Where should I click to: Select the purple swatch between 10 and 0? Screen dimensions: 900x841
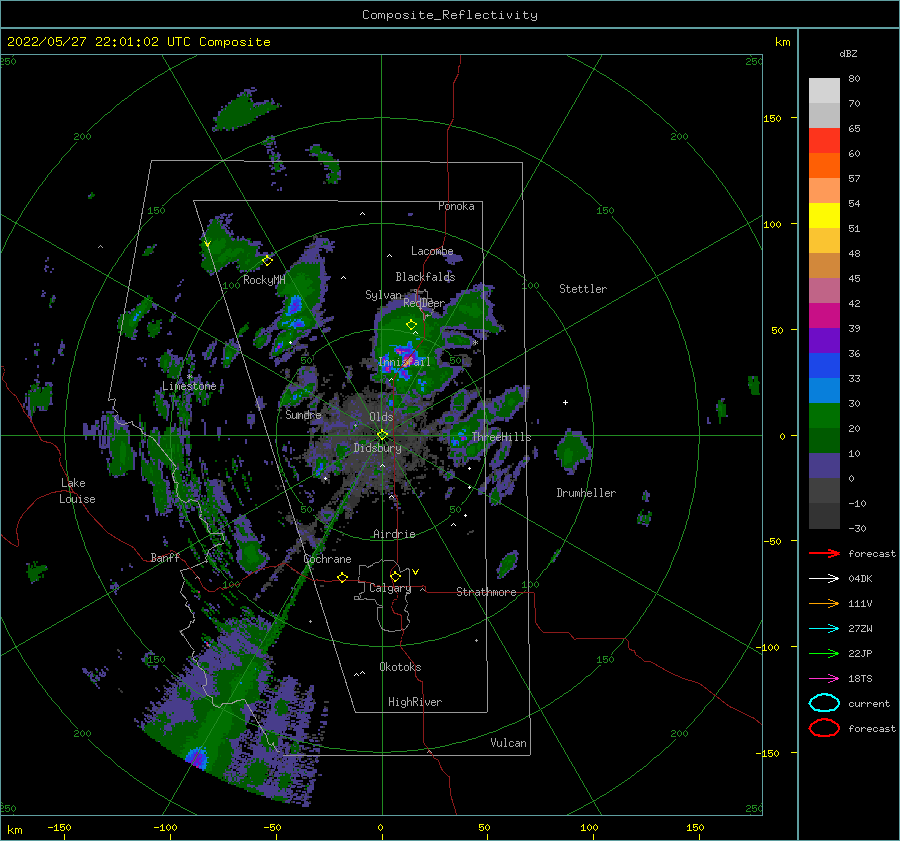[x=824, y=465]
